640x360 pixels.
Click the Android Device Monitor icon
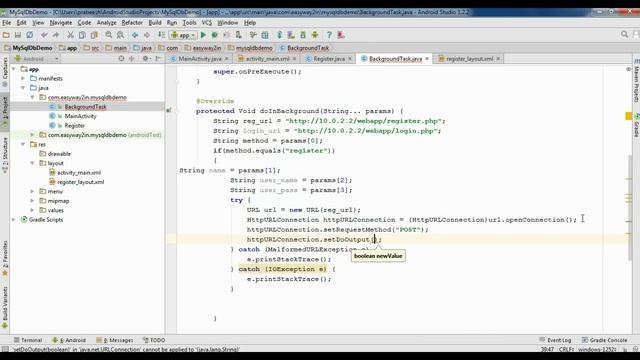click(315, 35)
